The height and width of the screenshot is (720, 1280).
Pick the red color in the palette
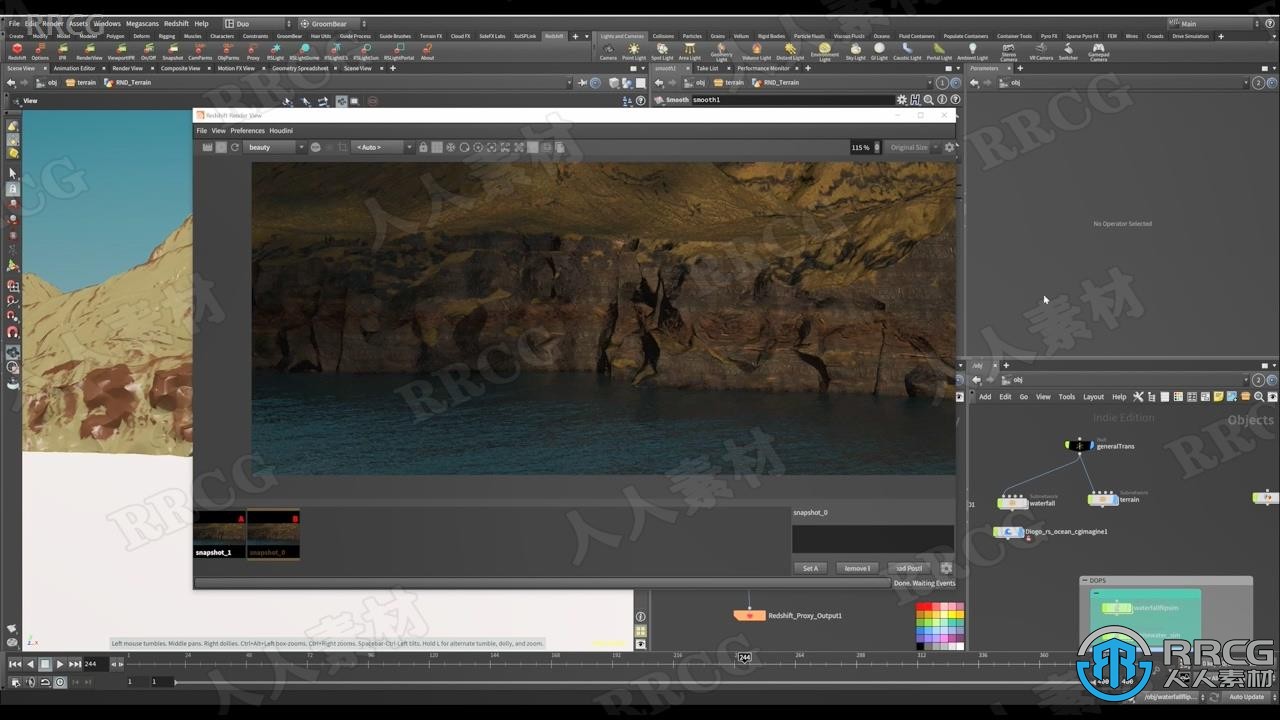pyautogui.click(x=922, y=607)
